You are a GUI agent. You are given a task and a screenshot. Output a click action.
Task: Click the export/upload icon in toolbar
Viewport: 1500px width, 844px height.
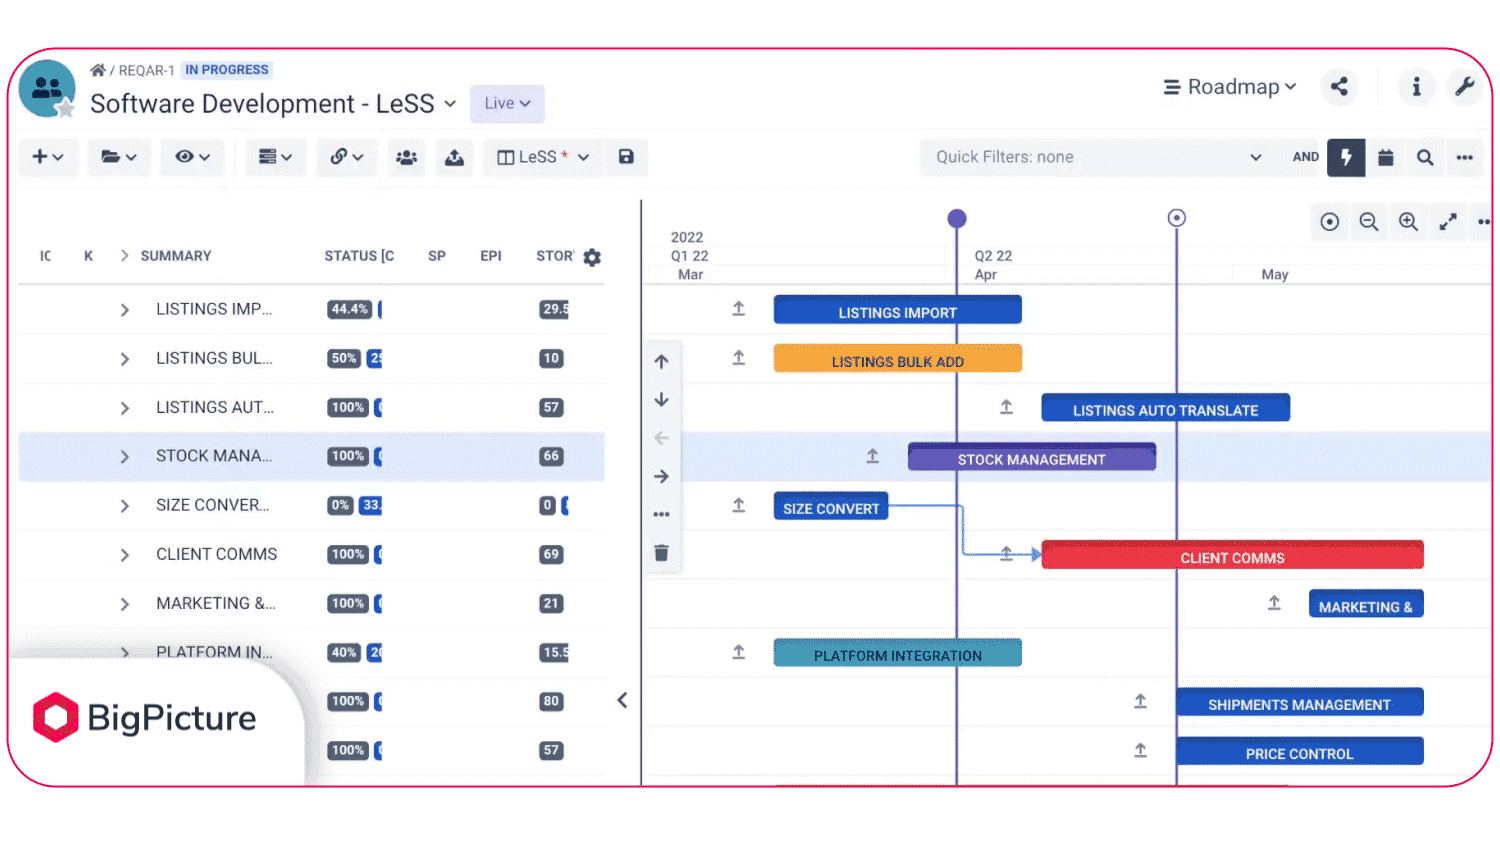pos(454,157)
